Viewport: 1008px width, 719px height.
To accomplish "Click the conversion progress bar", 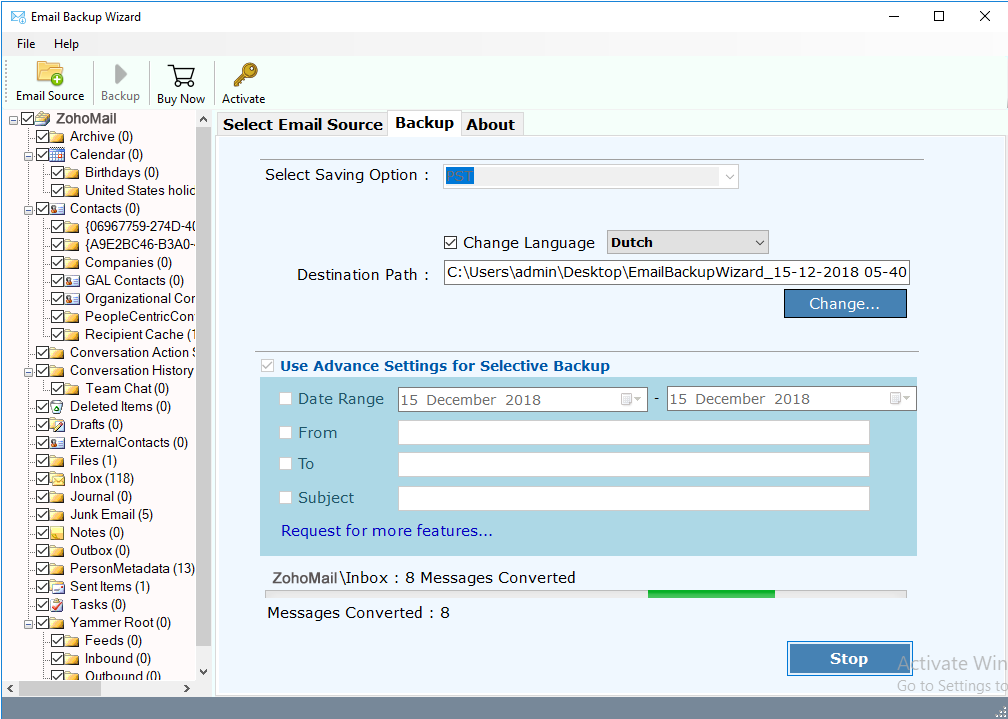I will [x=586, y=594].
